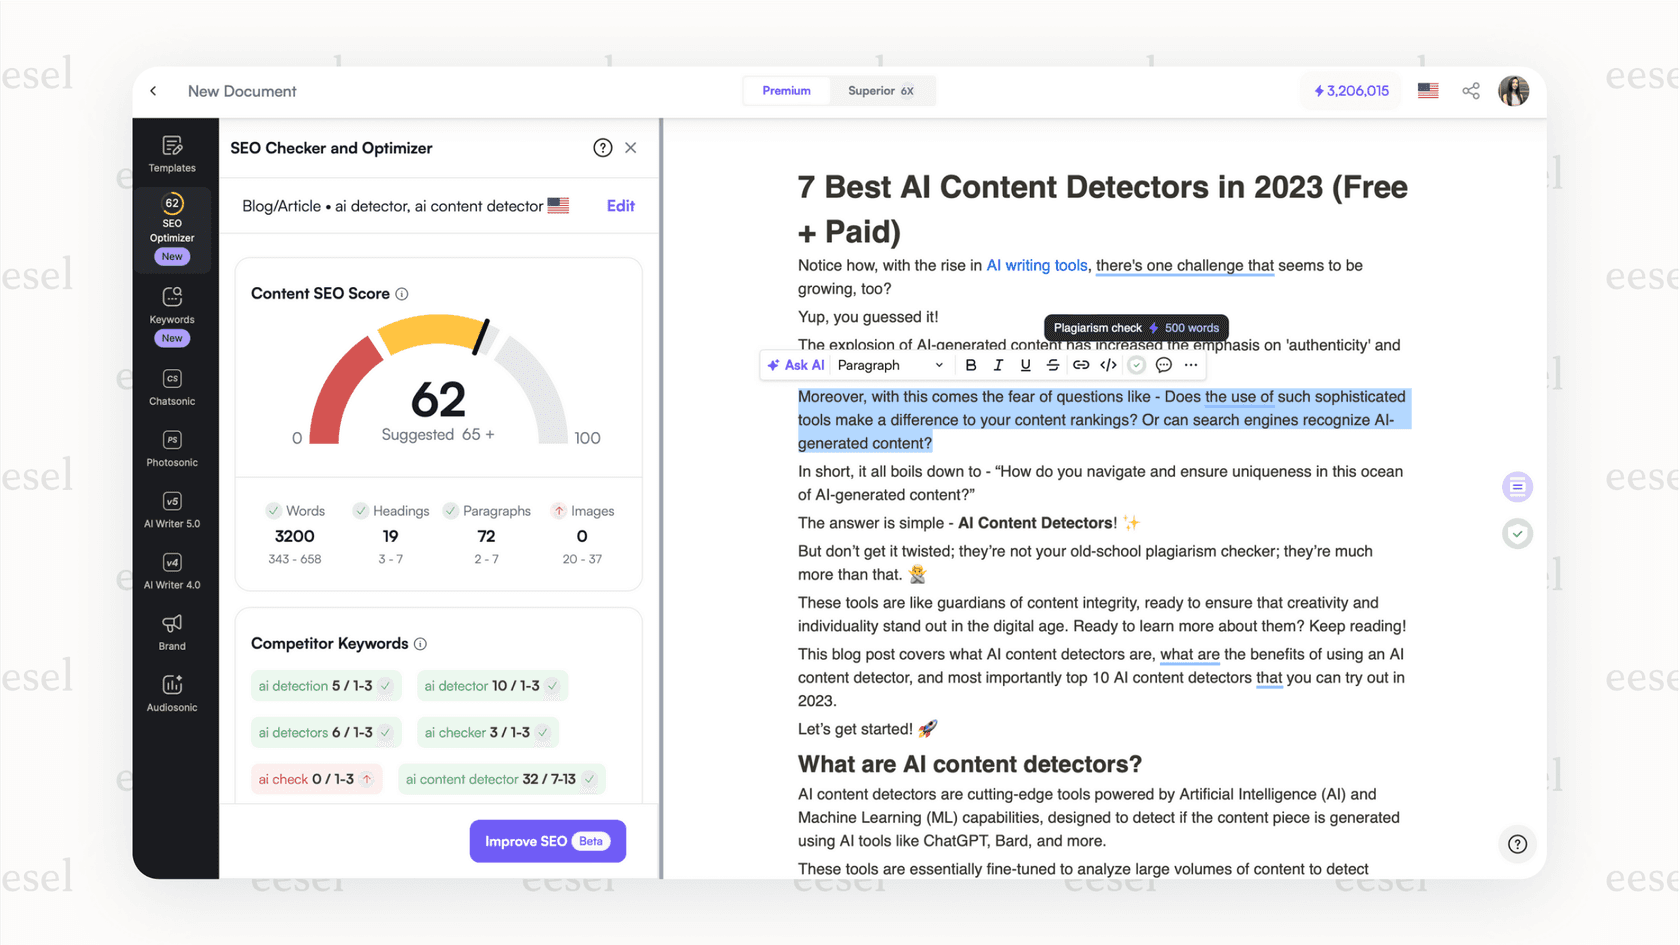This screenshot has height=945, width=1680.
Task: Collapse the editor with the back chevron
Action: [x=152, y=90]
